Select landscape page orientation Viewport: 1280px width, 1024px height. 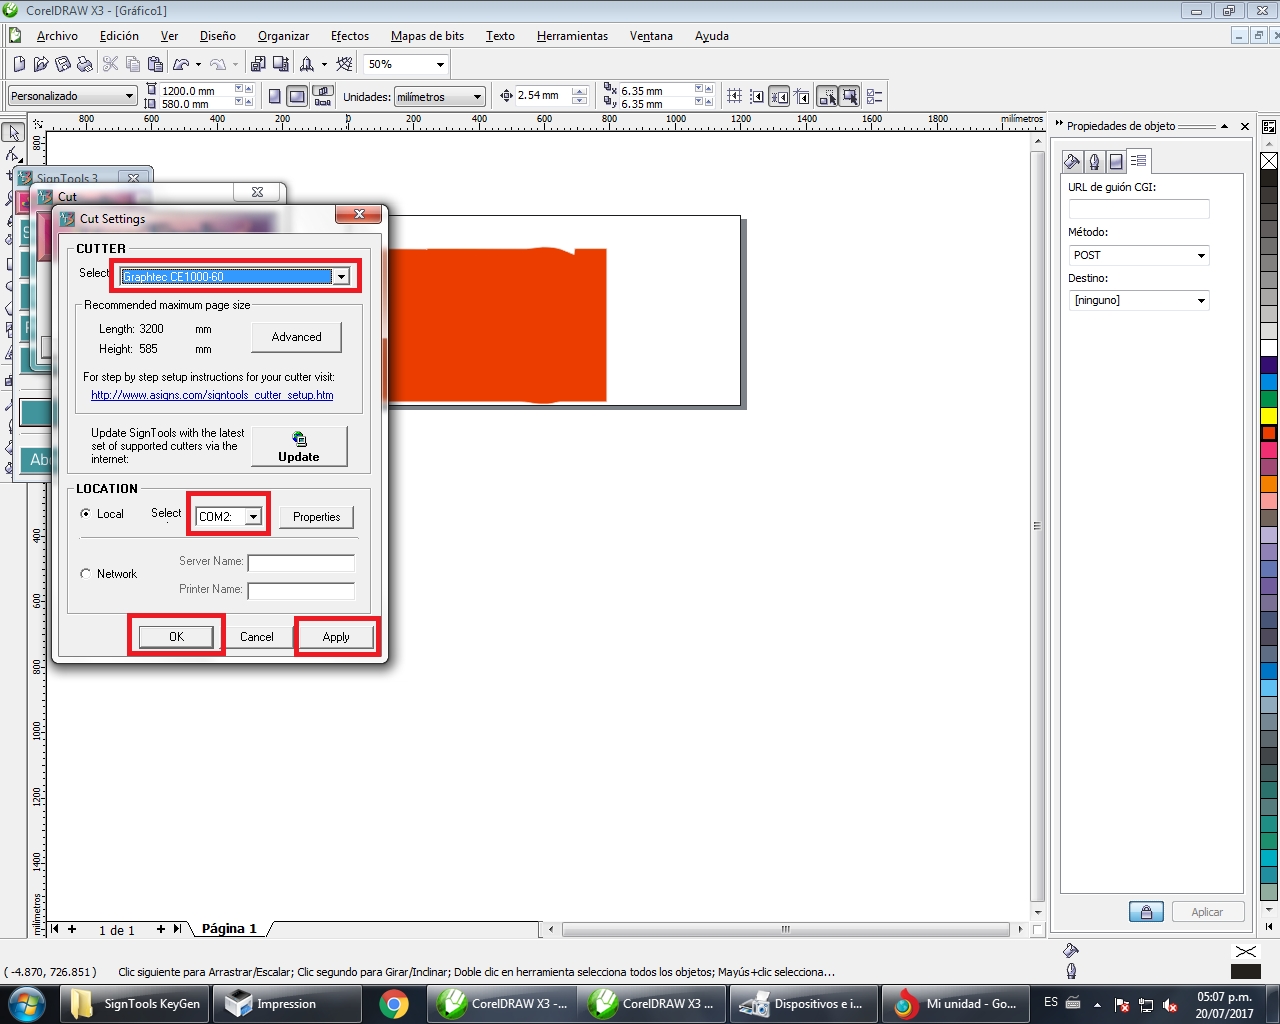tap(297, 96)
